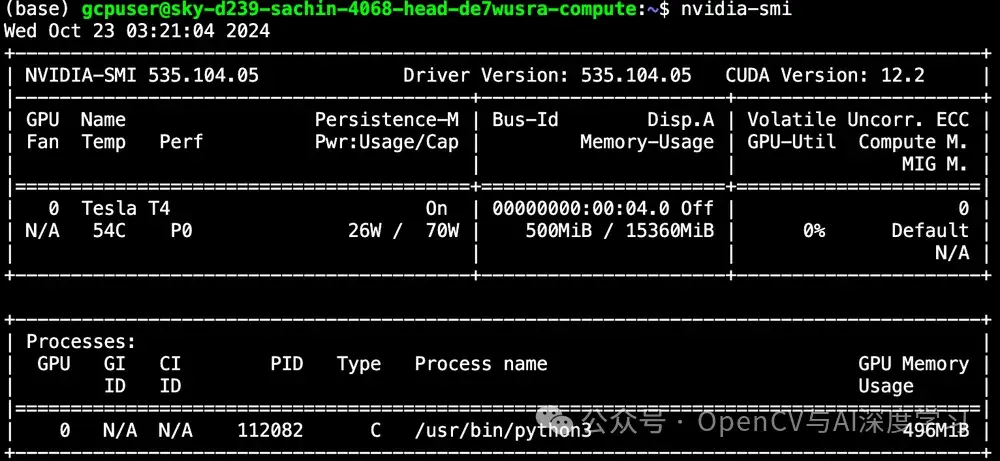Click the Driver Version: 535.104.05 text

[x=547, y=75]
